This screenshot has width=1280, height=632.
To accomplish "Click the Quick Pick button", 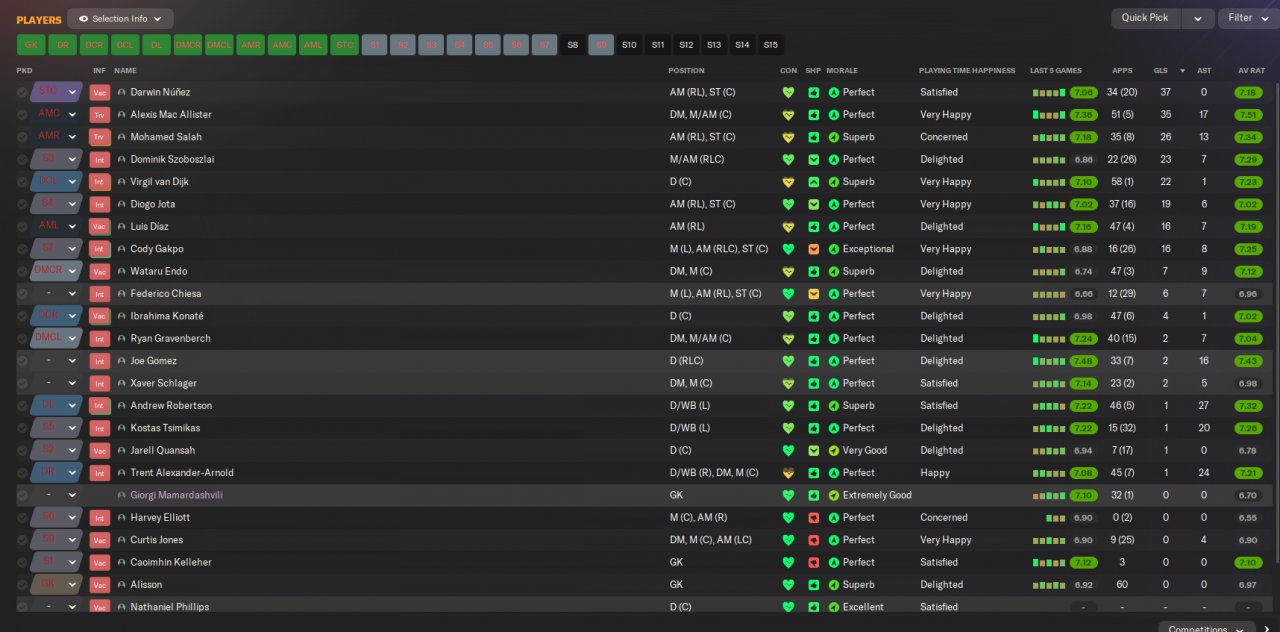I will [x=1145, y=18].
